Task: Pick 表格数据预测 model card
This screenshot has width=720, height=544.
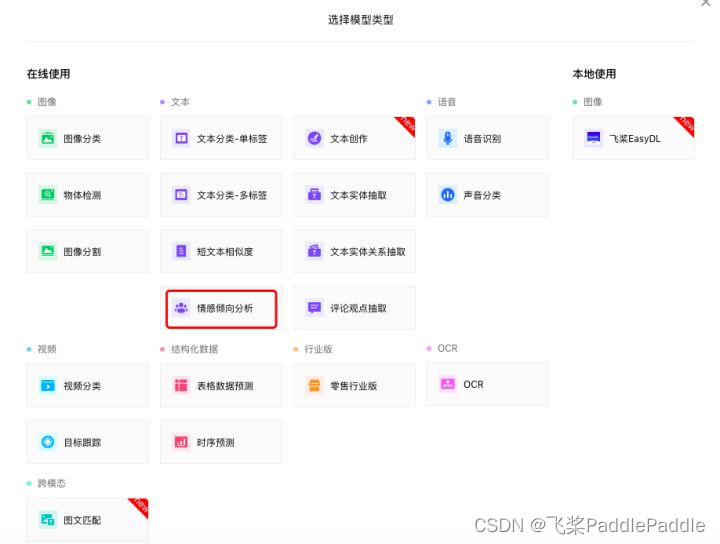Action: [x=221, y=386]
